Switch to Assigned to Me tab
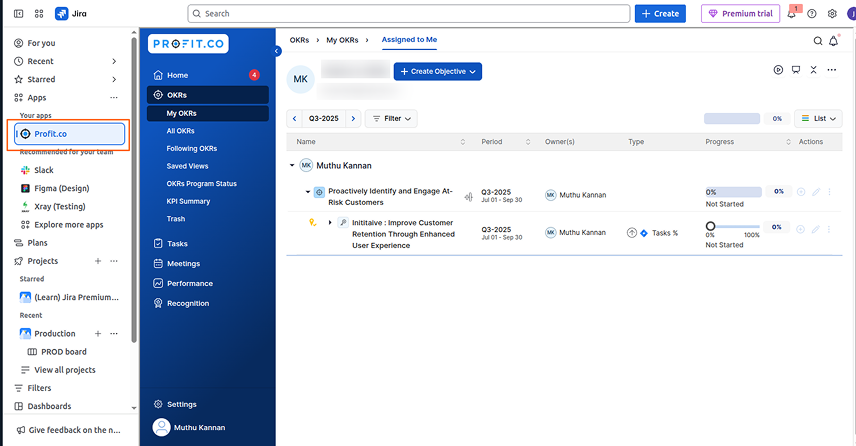The image size is (856, 446). coord(409,40)
